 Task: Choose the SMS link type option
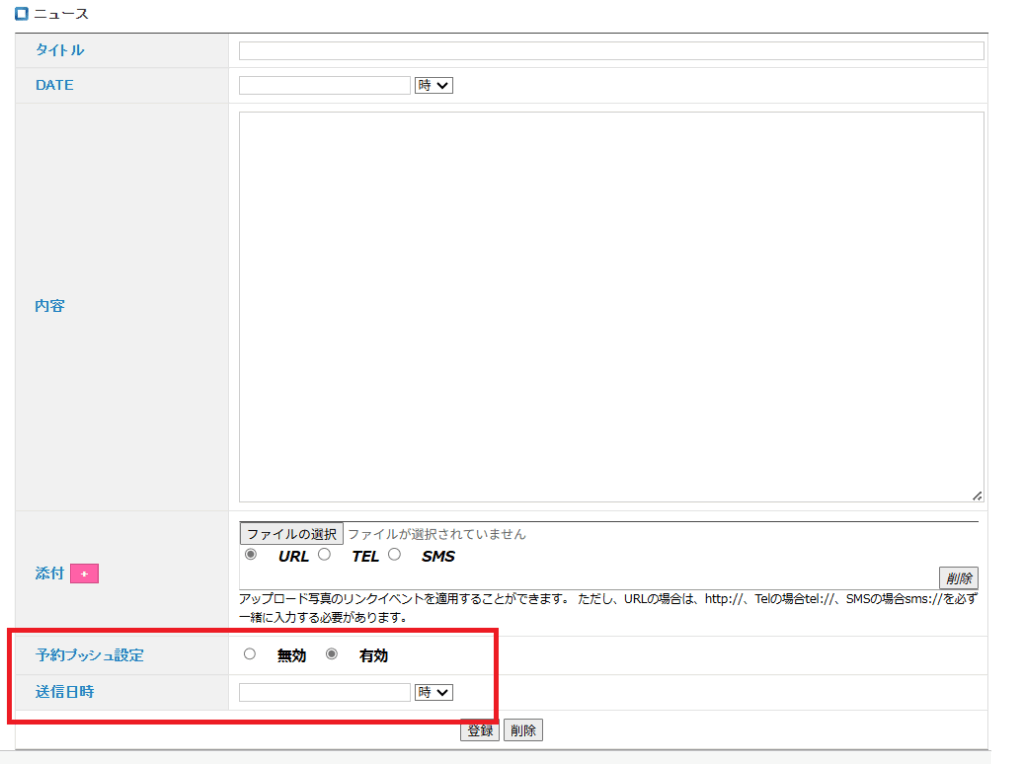click(394, 554)
